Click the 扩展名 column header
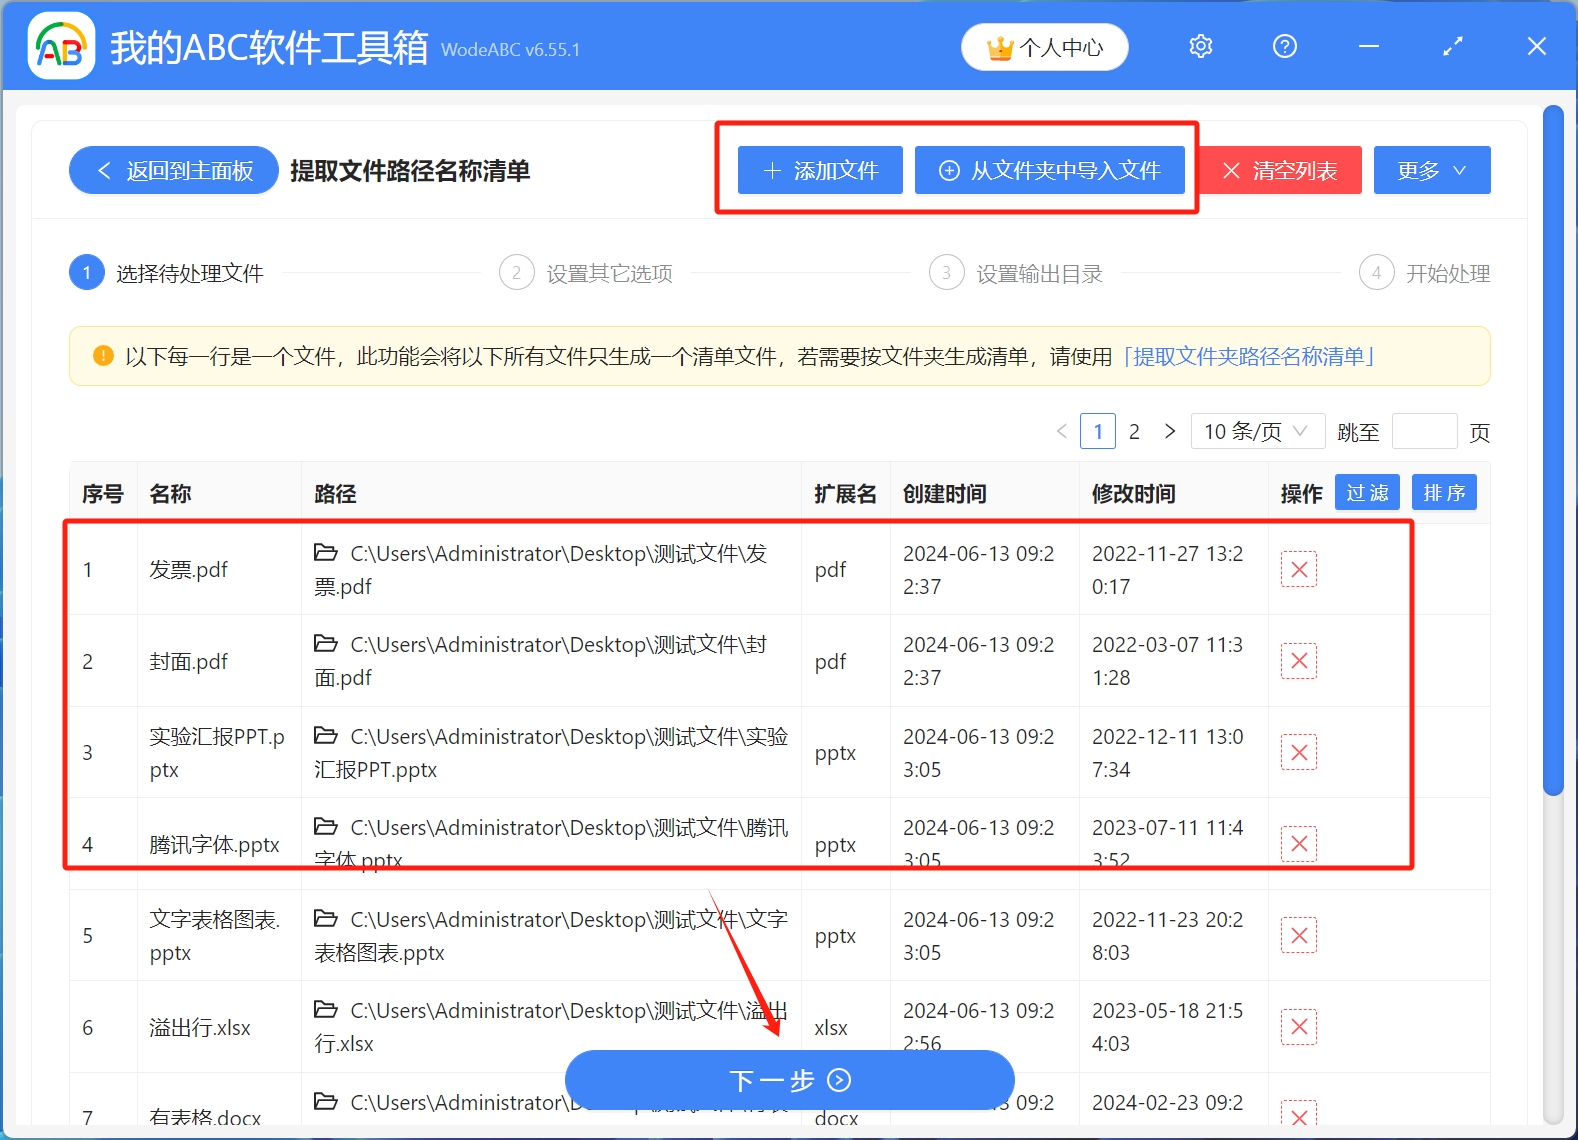The image size is (1578, 1140). [845, 494]
